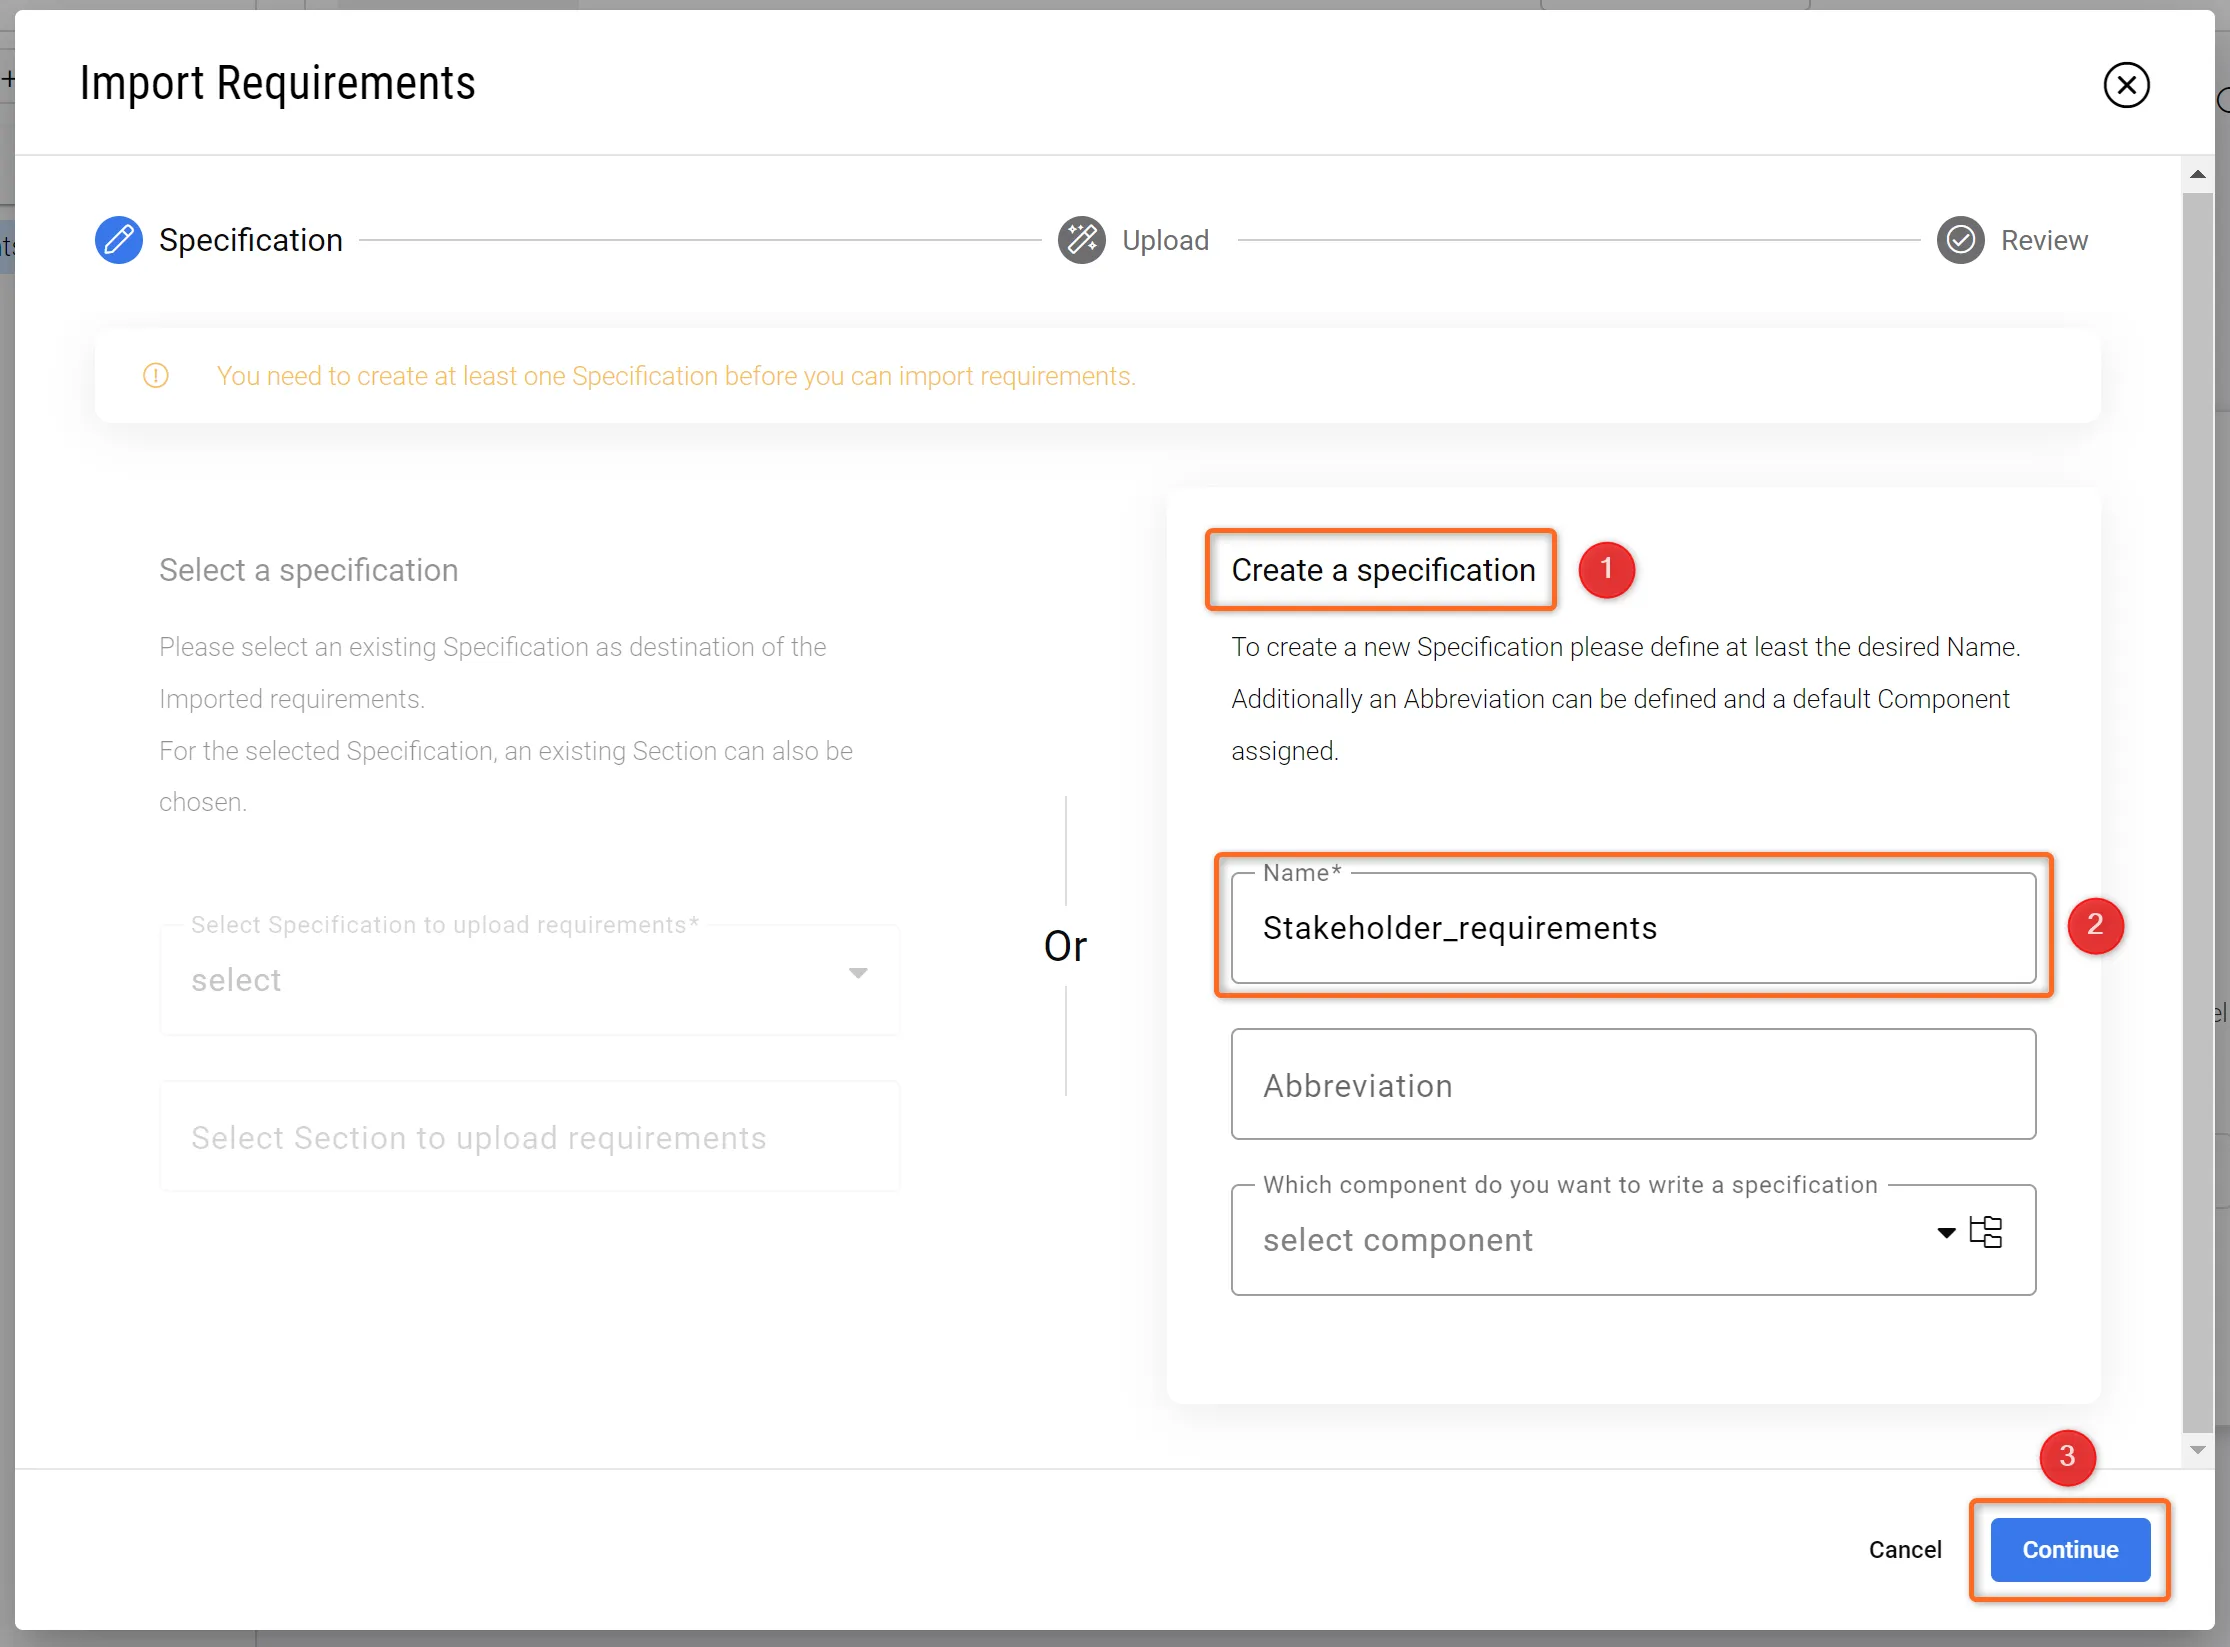Screen dimensions: 2230x1647
Task: Click the Upload magic wand step icon
Action: click(x=1081, y=240)
